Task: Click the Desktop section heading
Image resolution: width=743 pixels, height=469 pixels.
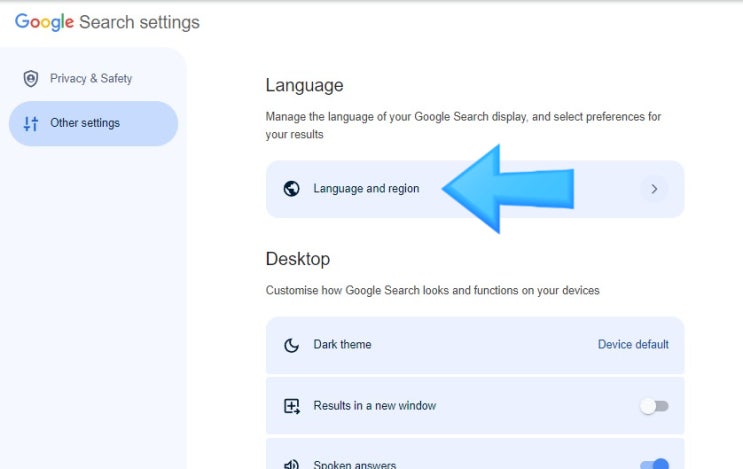Action: (298, 259)
